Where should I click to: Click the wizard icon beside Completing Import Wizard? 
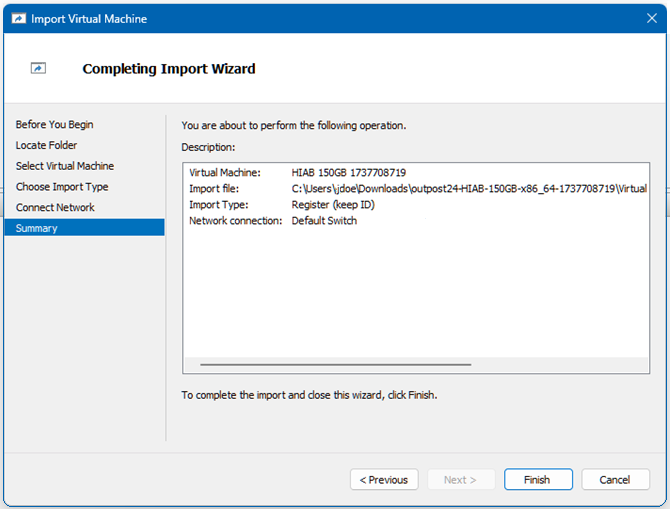click(39, 69)
